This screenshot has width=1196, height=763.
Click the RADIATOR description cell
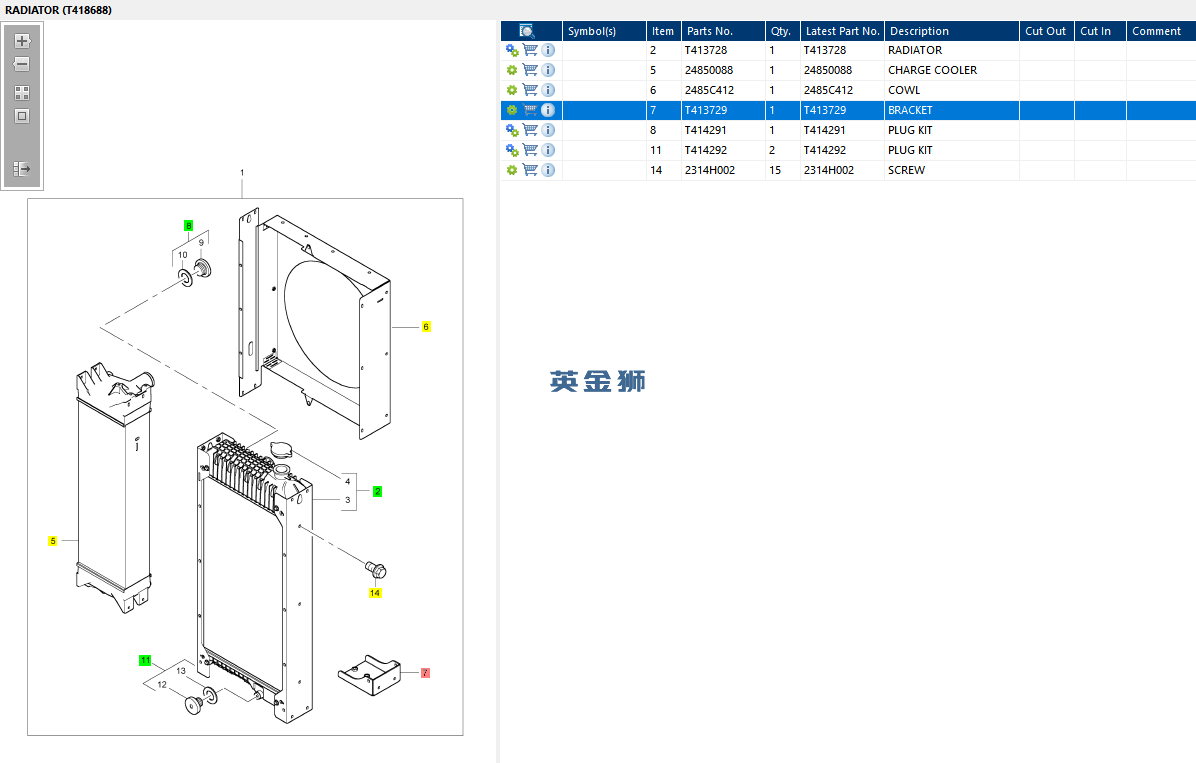[952, 50]
